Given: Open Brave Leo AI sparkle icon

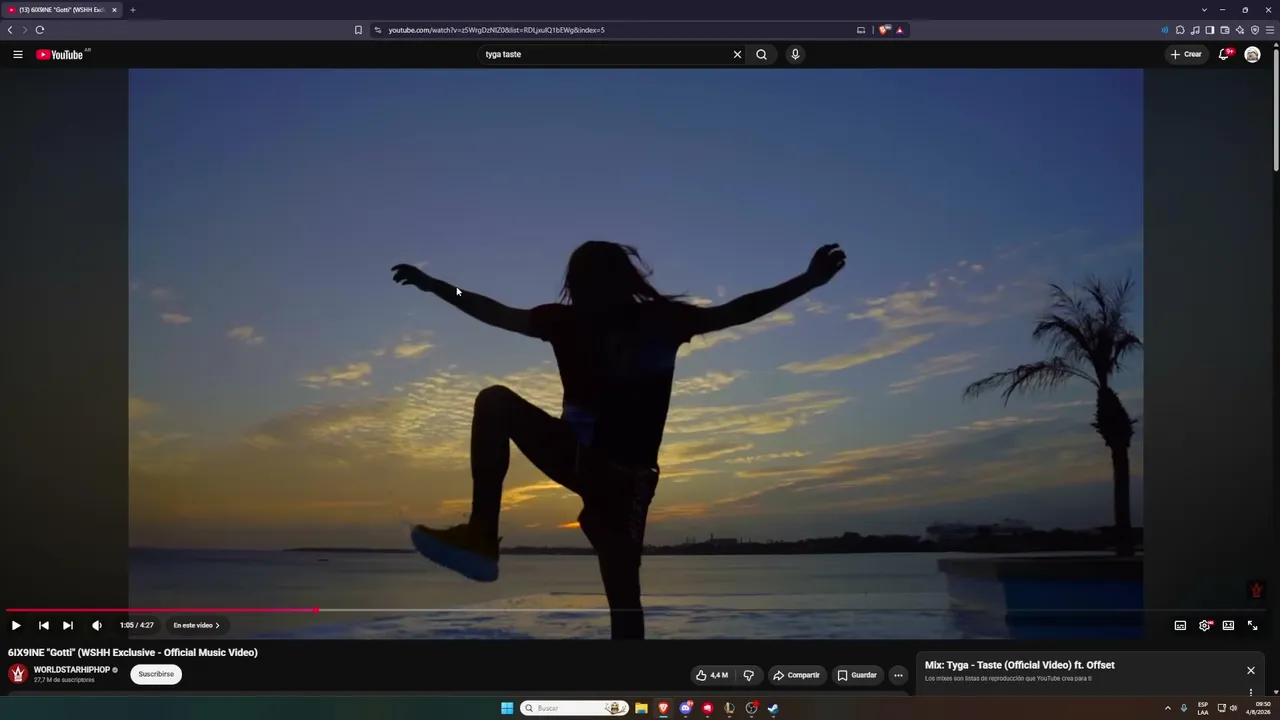Looking at the screenshot, I should 1240,30.
